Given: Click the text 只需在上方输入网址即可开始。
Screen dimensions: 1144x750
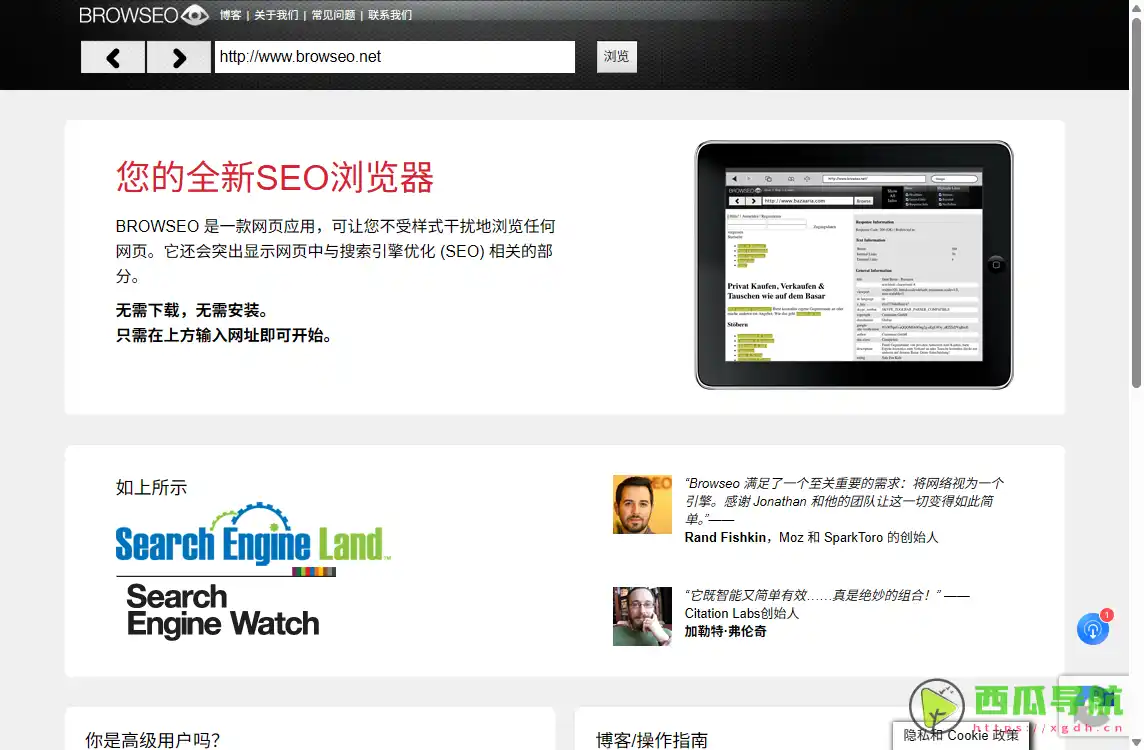Looking at the screenshot, I should click(x=227, y=335).
